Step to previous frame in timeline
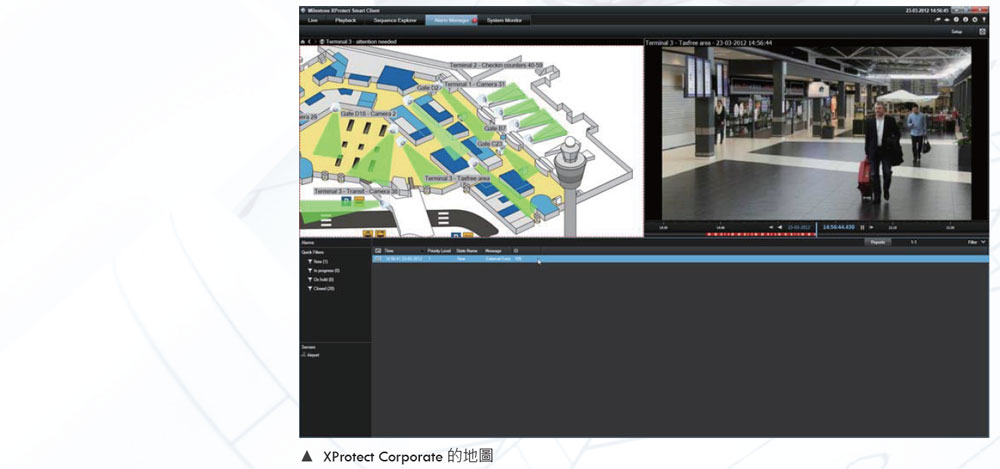This screenshot has height=469, width=1000. [x=771, y=227]
